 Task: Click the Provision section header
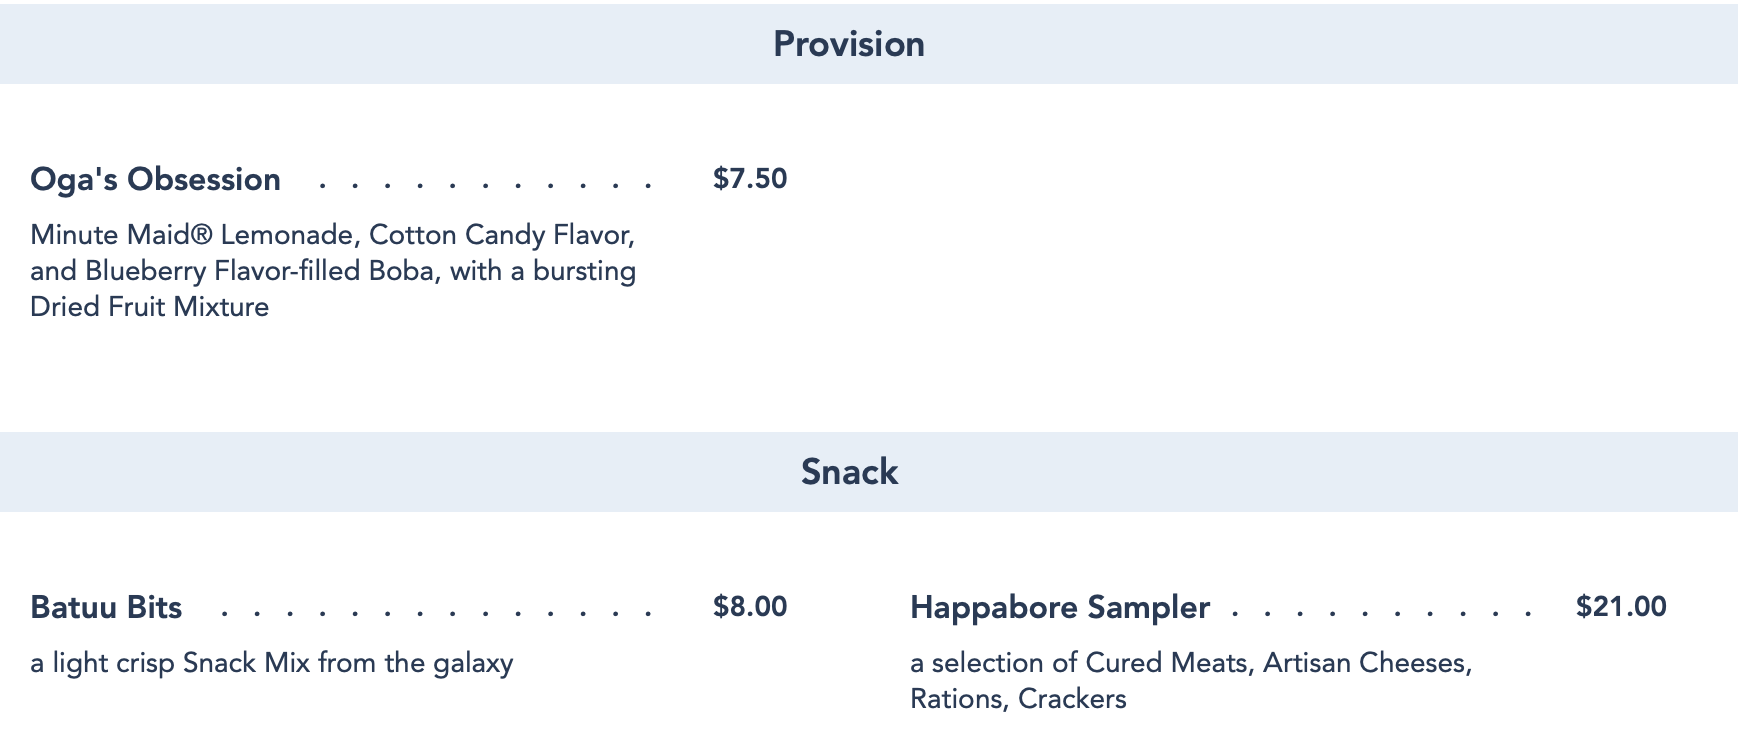848,44
